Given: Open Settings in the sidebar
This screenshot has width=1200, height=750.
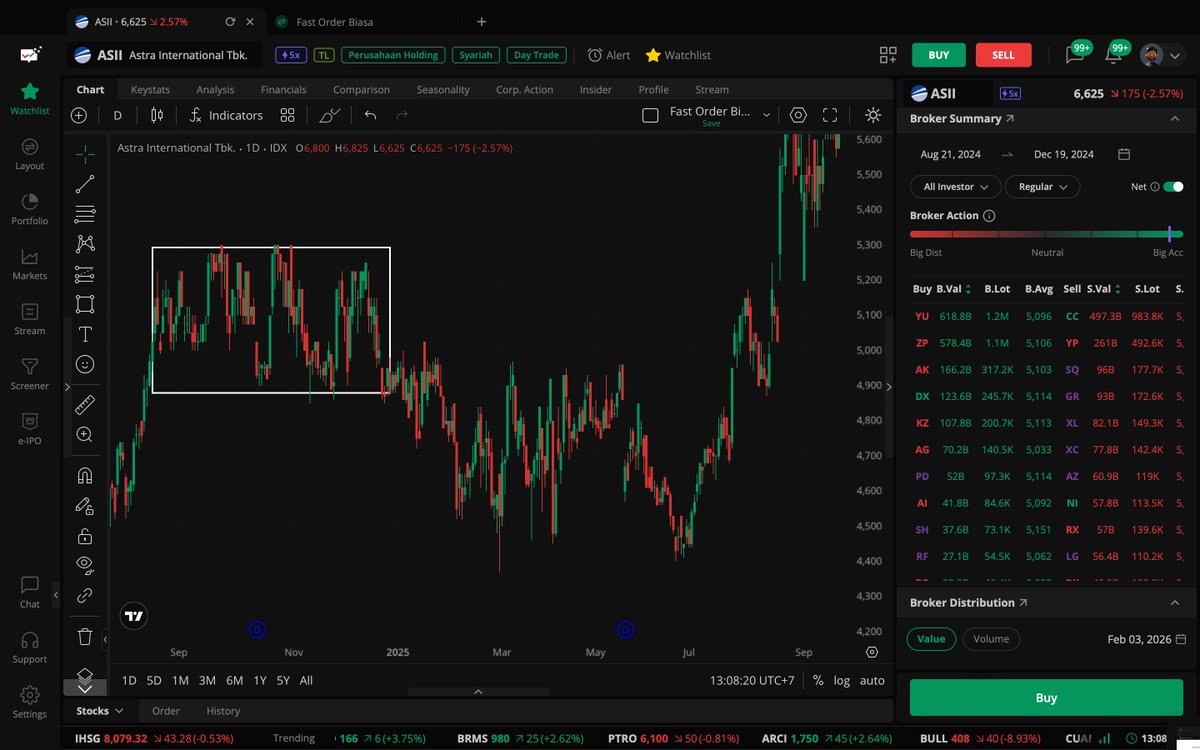Looking at the screenshot, I should (30, 703).
